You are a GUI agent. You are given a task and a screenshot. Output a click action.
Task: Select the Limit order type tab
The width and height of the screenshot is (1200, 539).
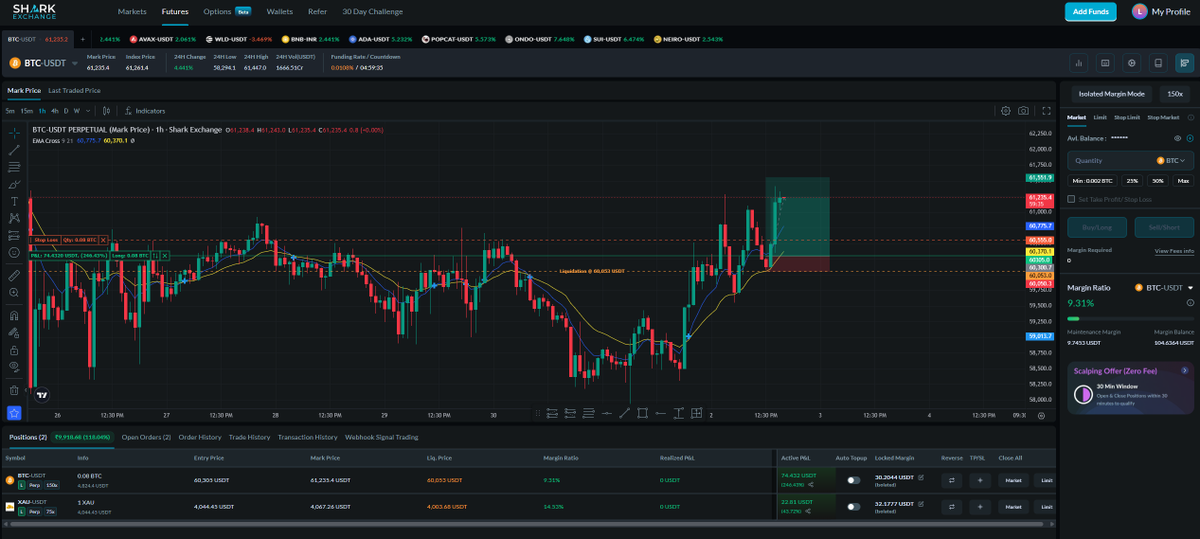coord(1100,117)
